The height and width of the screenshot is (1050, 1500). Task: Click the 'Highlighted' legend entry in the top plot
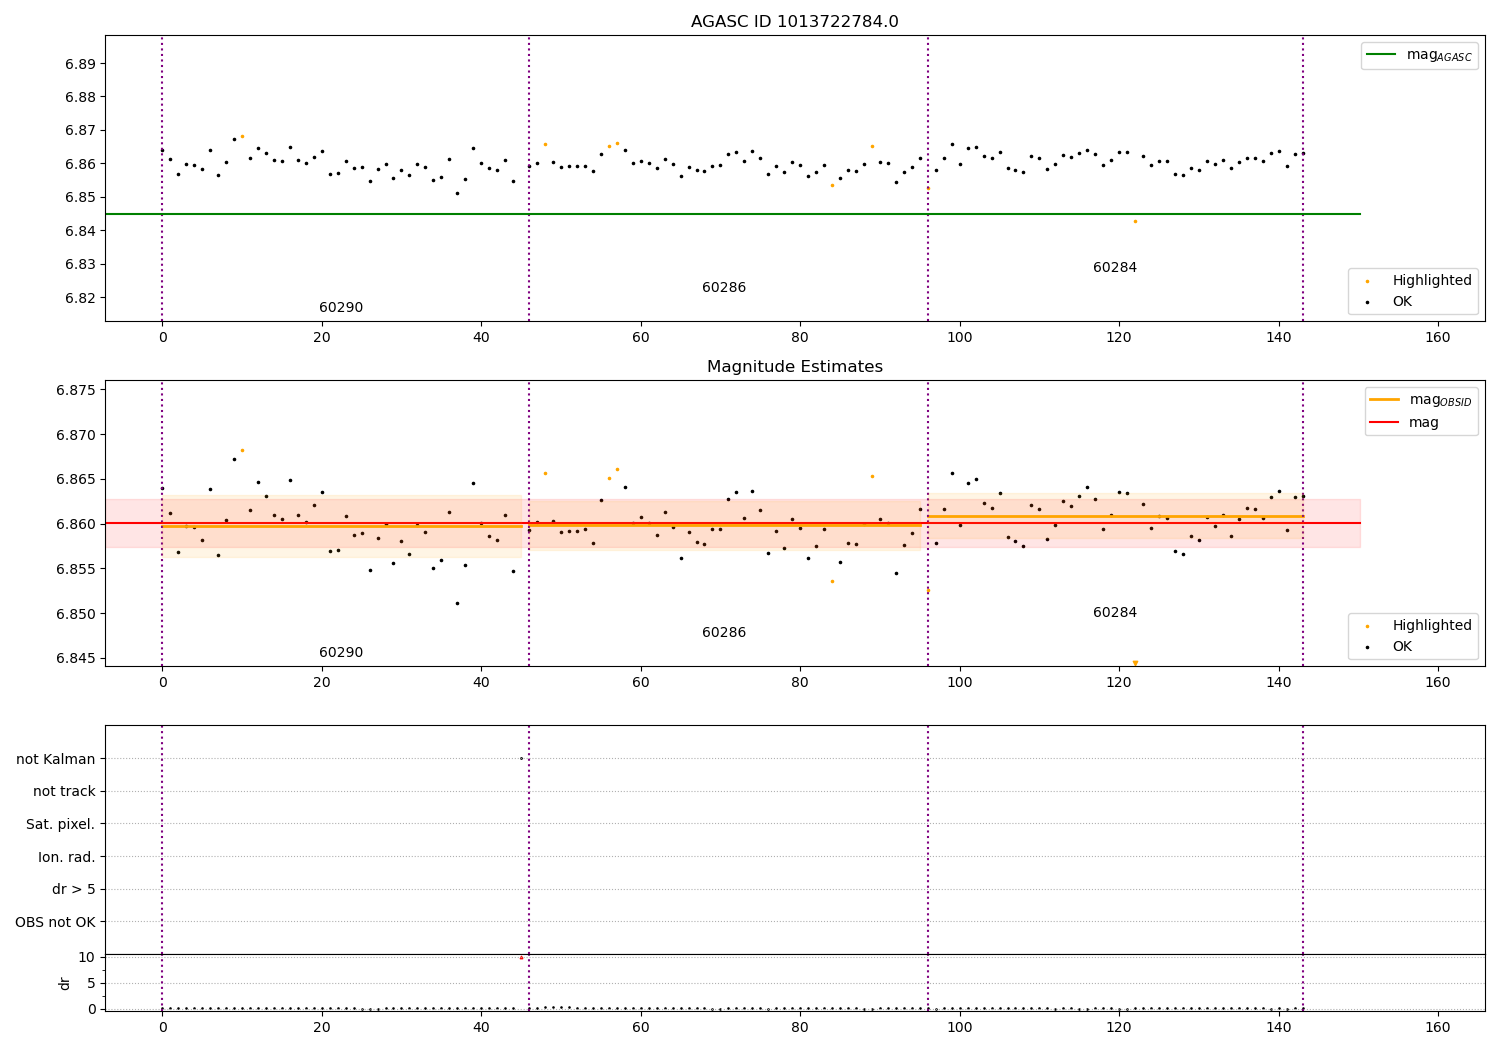[x=1419, y=280]
